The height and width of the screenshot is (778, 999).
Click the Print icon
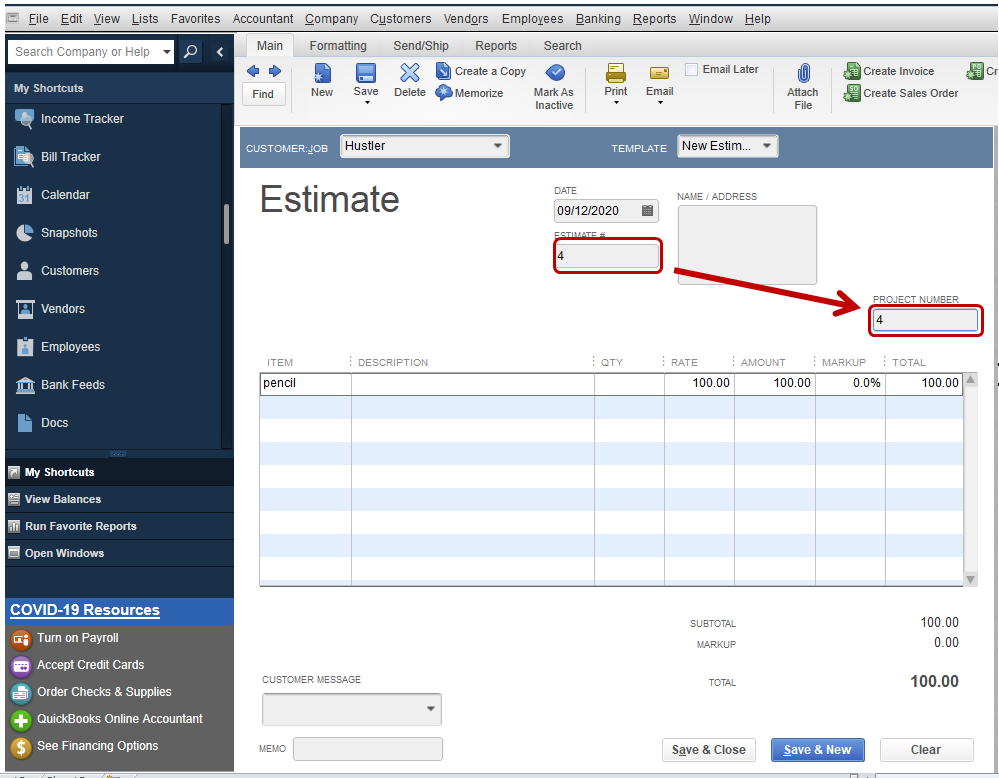[615, 73]
